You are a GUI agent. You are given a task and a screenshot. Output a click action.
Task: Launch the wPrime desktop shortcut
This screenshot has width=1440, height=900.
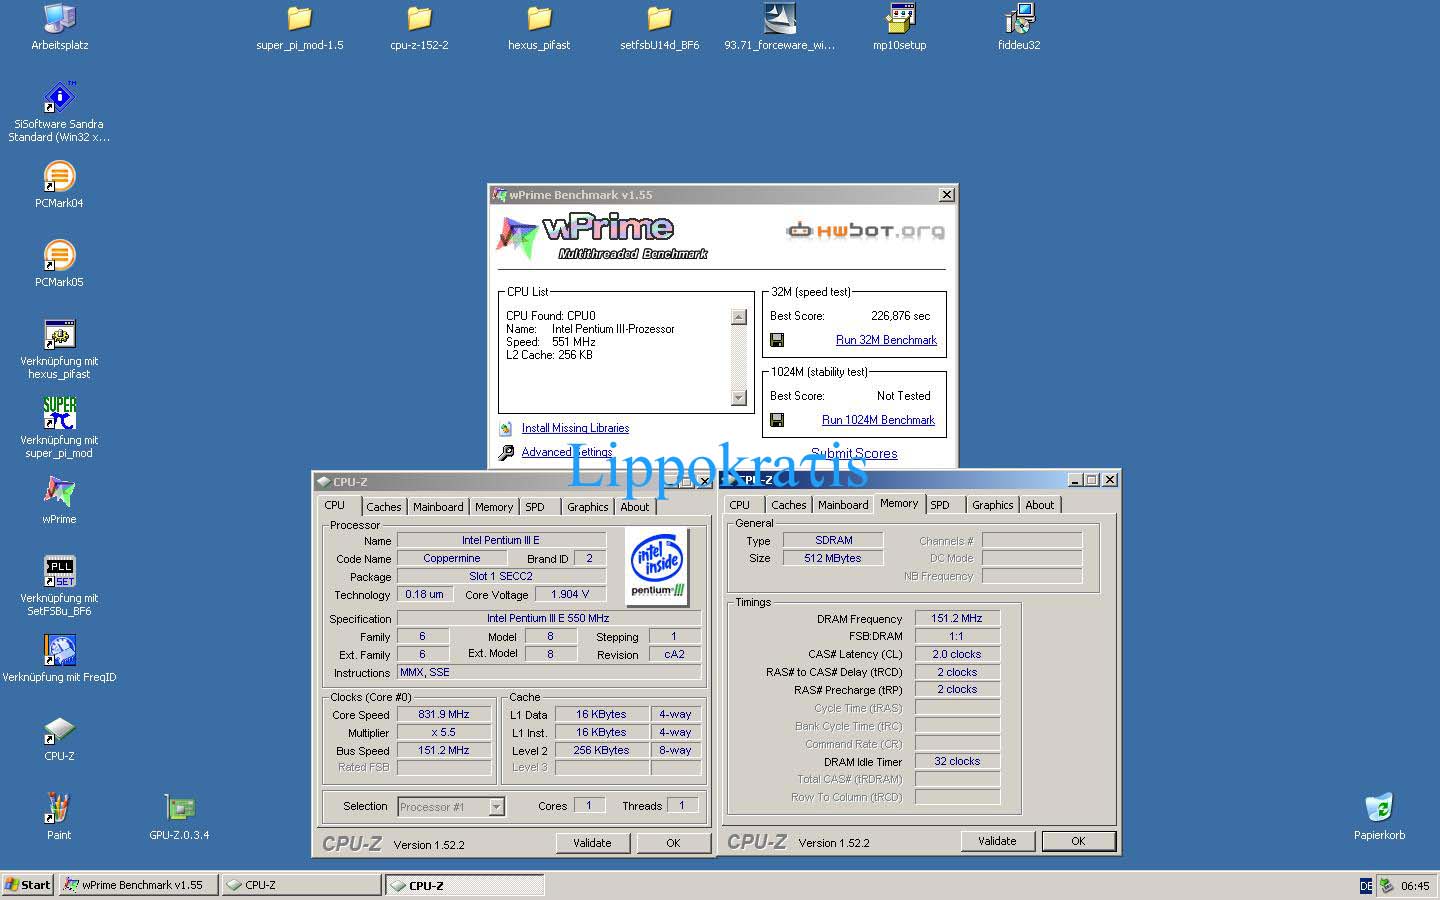coord(59,500)
